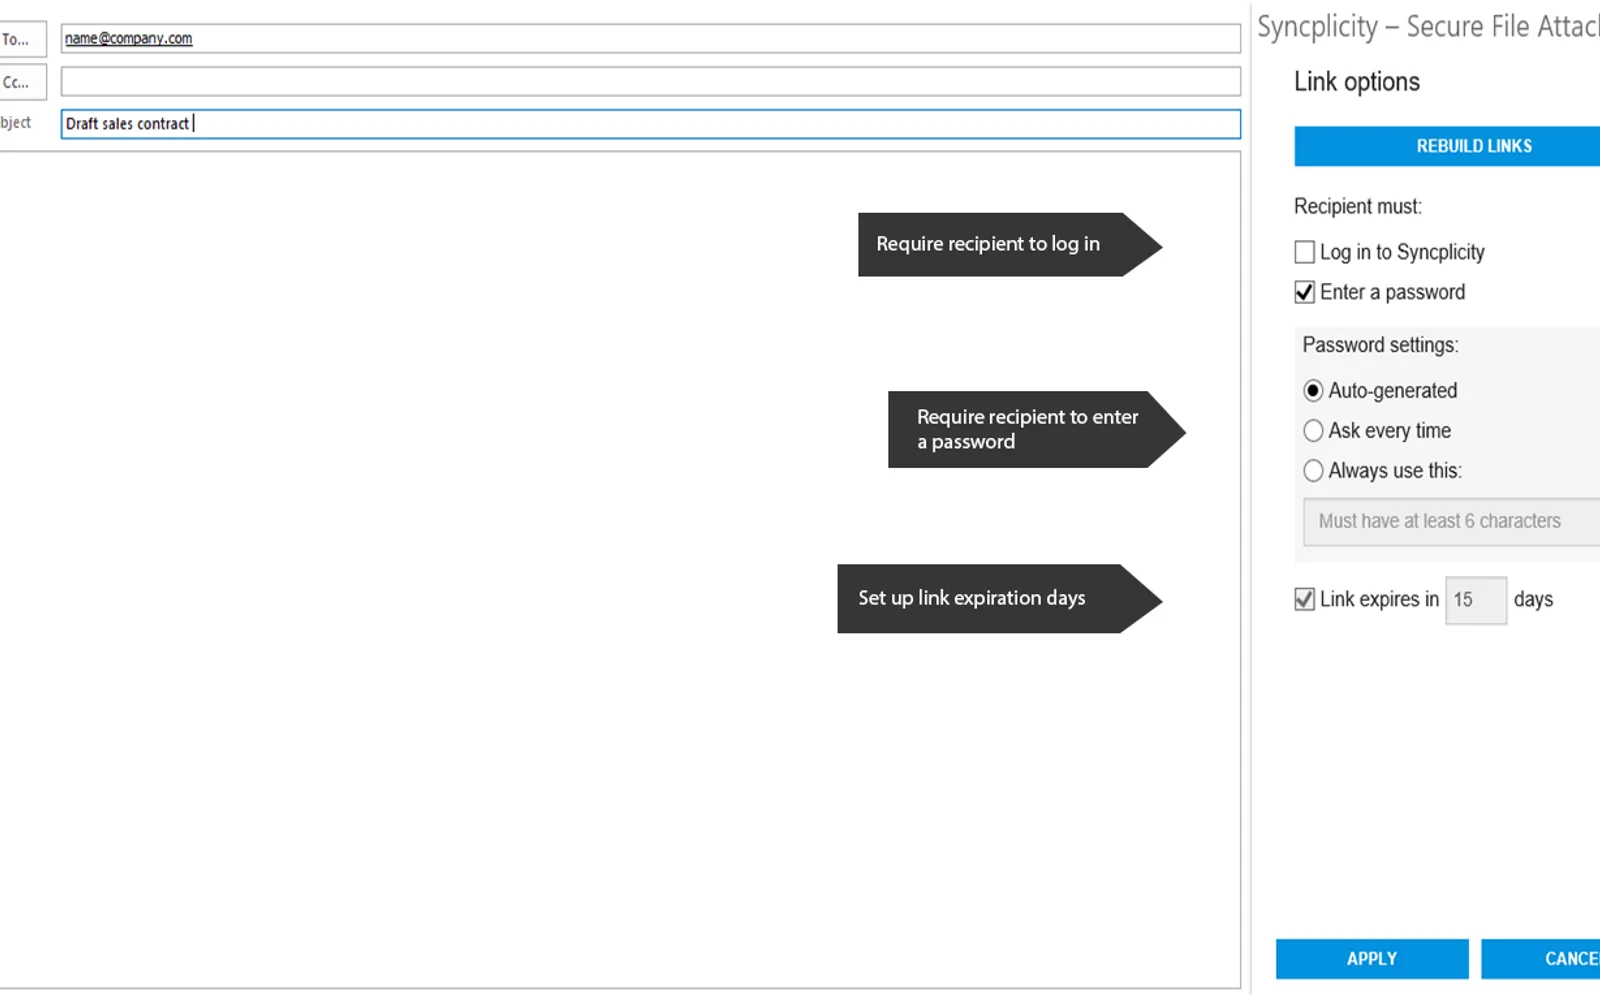This screenshot has width=1600, height=1000.
Task: Uncheck the Enter a password checkbox
Action: 1304,292
